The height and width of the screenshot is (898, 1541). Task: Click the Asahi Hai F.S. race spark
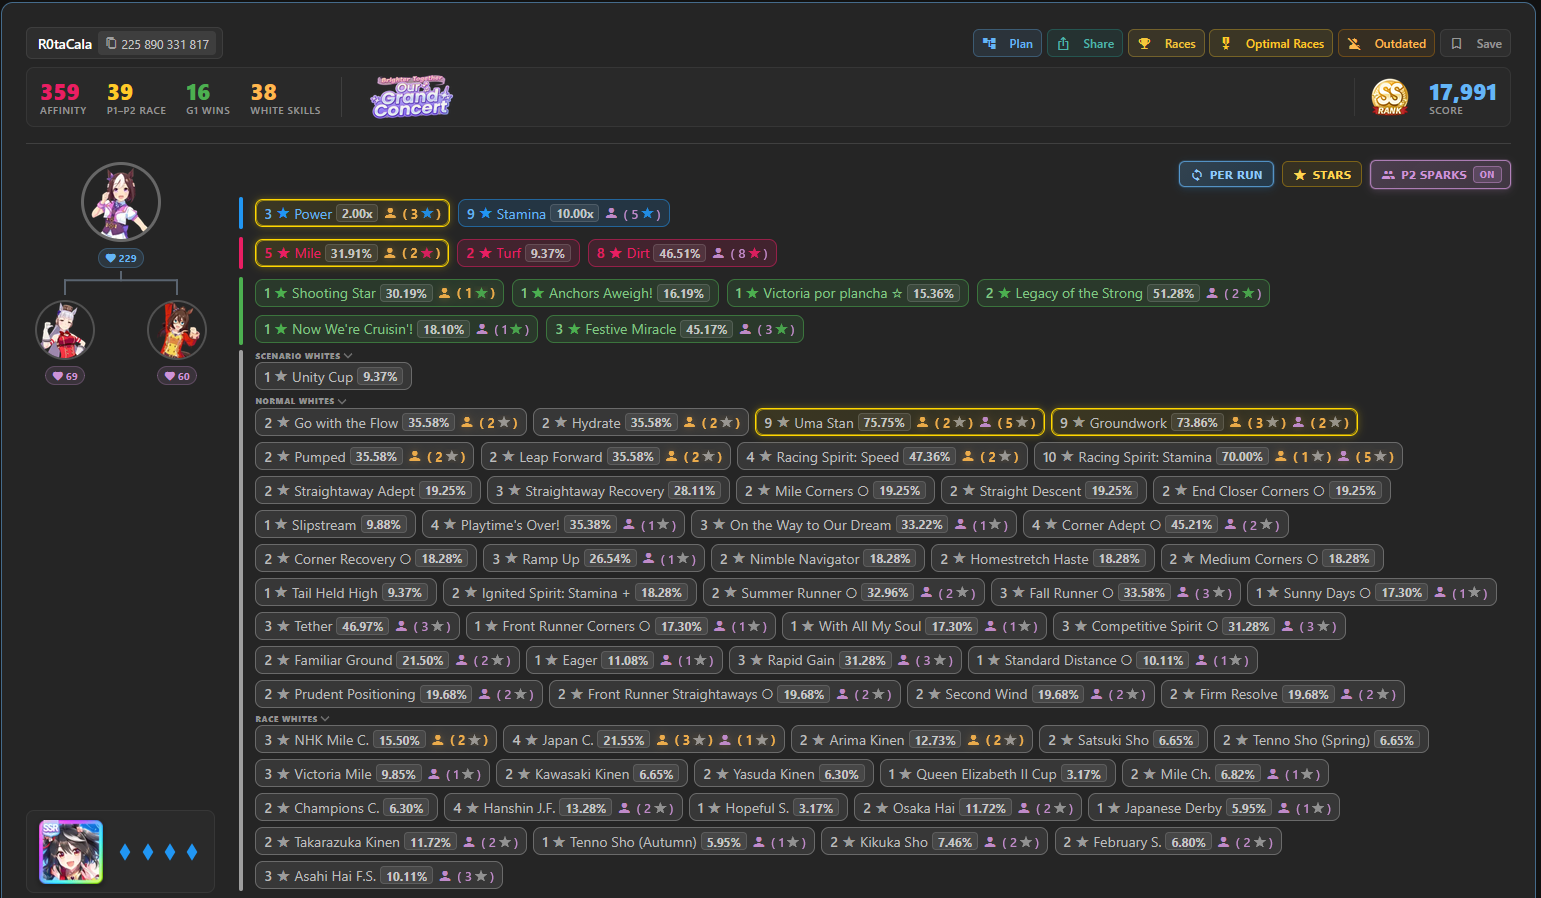pyautogui.click(x=379, y=877)
